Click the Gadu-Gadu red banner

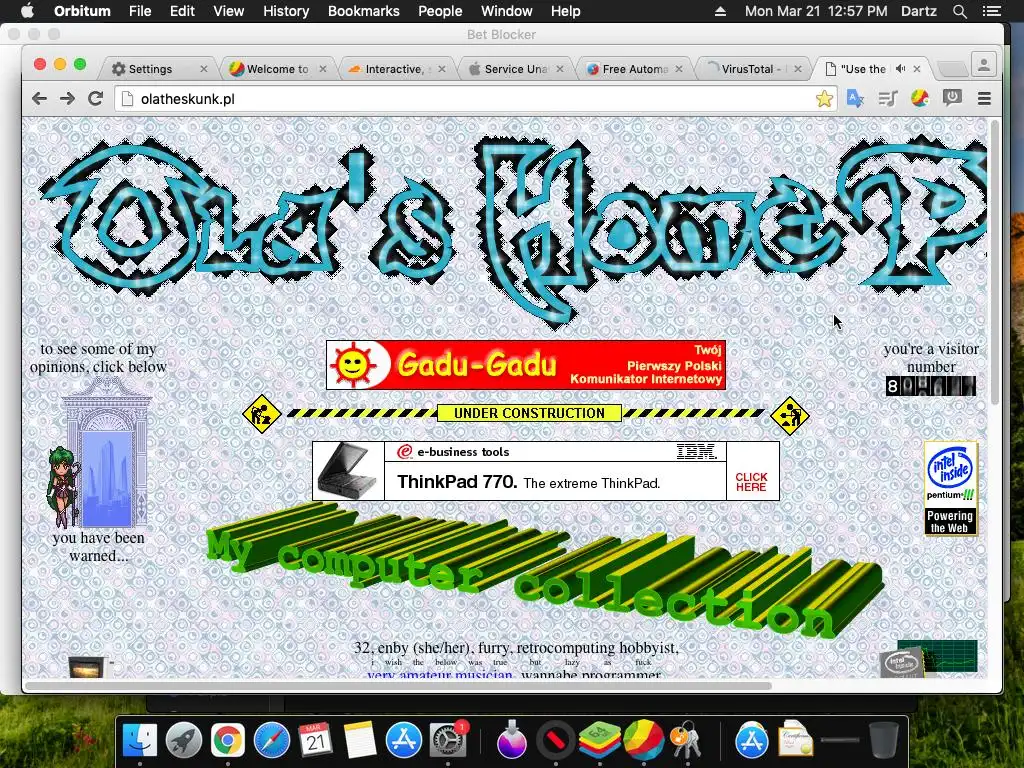526,365
